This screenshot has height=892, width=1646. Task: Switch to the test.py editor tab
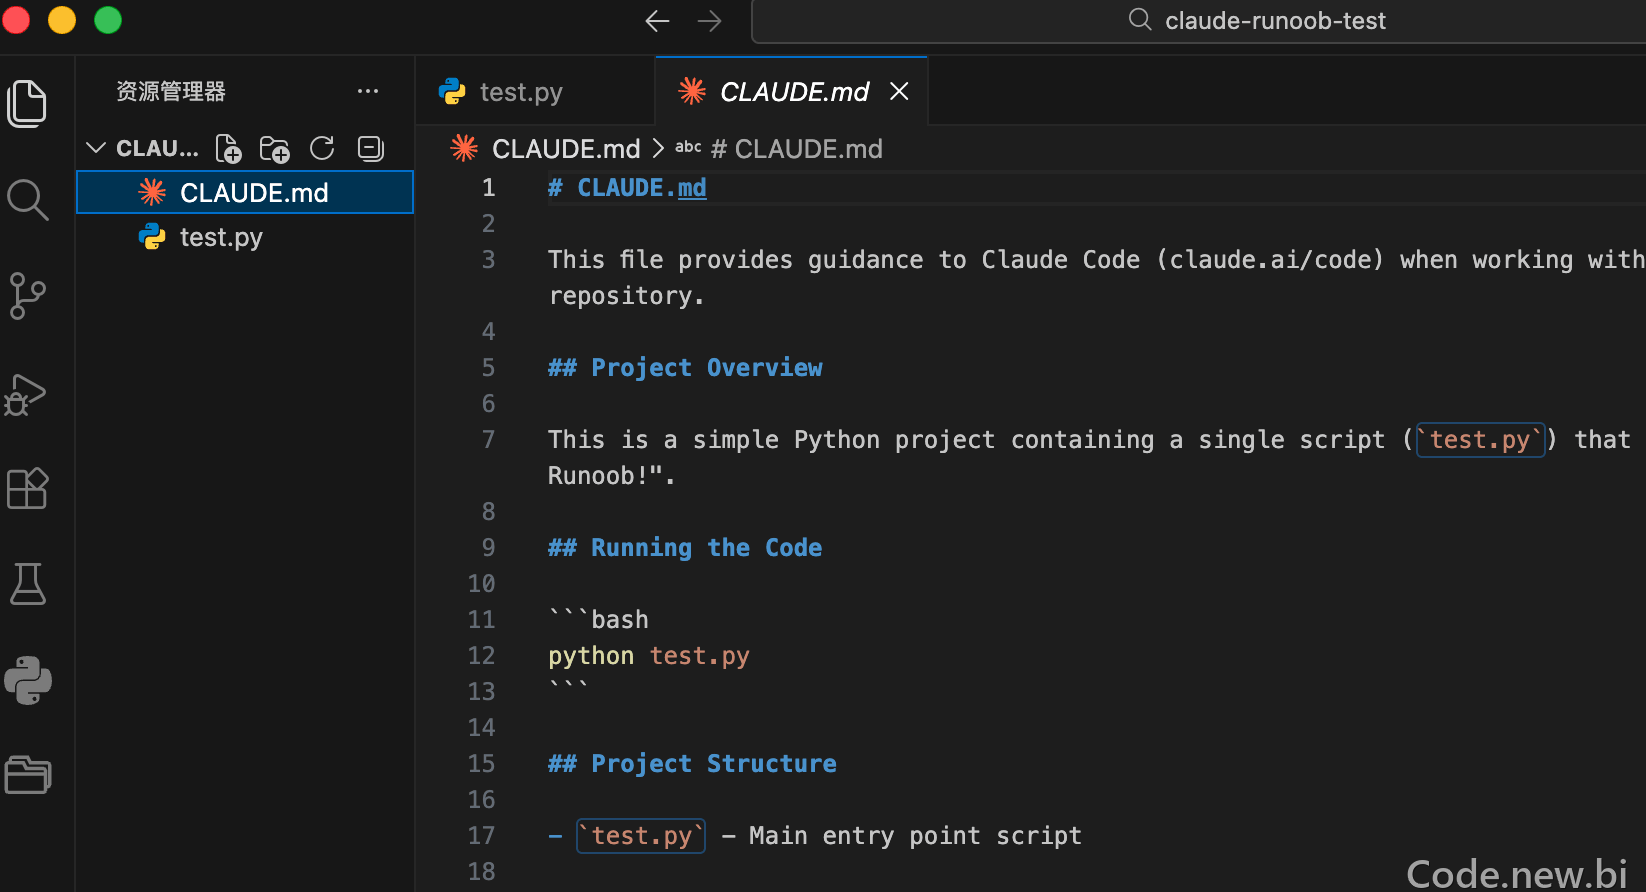coord(535,92)
